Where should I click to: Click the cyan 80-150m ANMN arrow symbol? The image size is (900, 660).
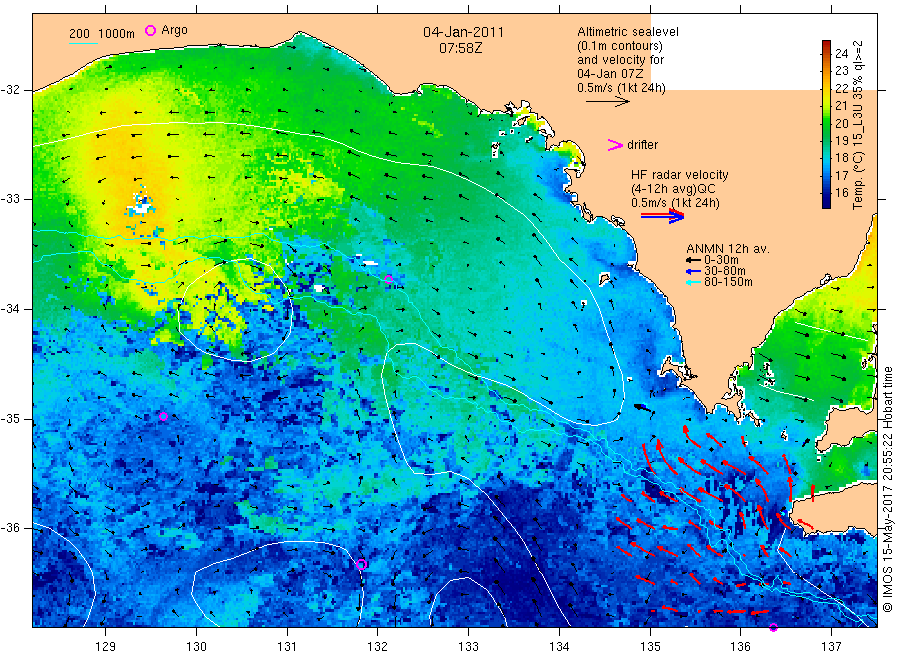pos(693,282)
